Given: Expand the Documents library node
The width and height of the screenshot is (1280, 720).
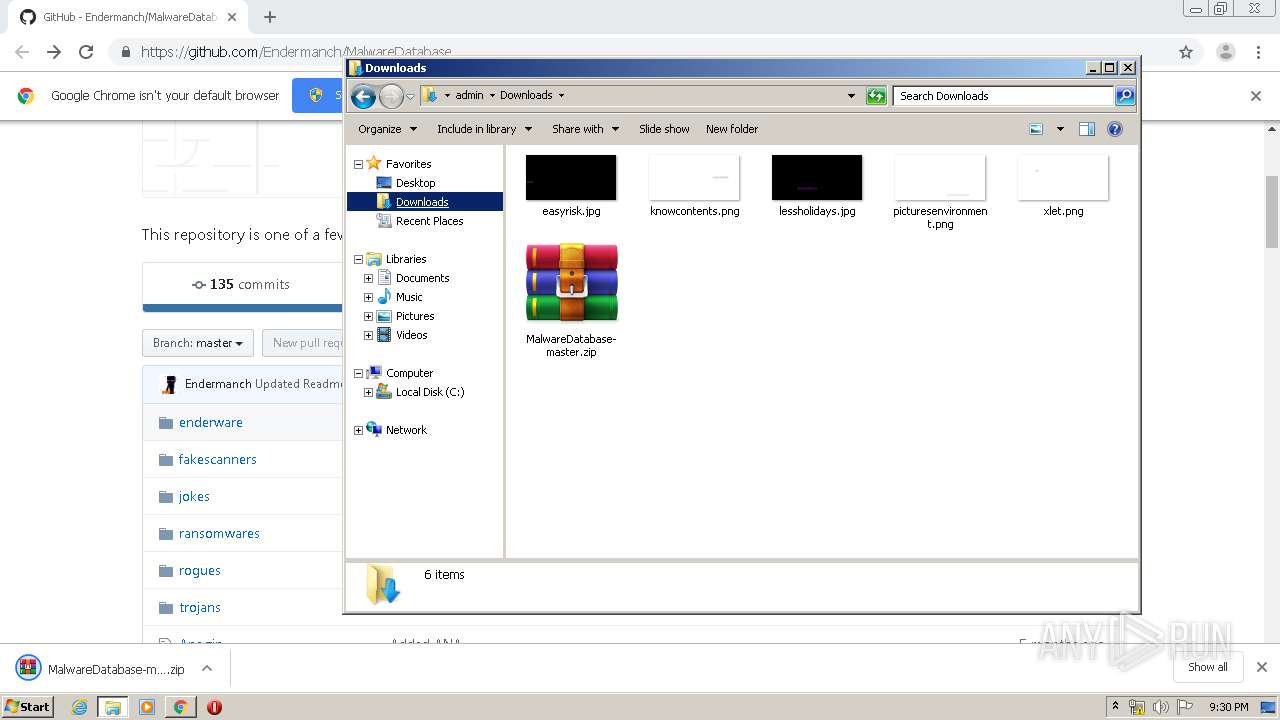Looking at the screenshot, I should tap(368, 278).
